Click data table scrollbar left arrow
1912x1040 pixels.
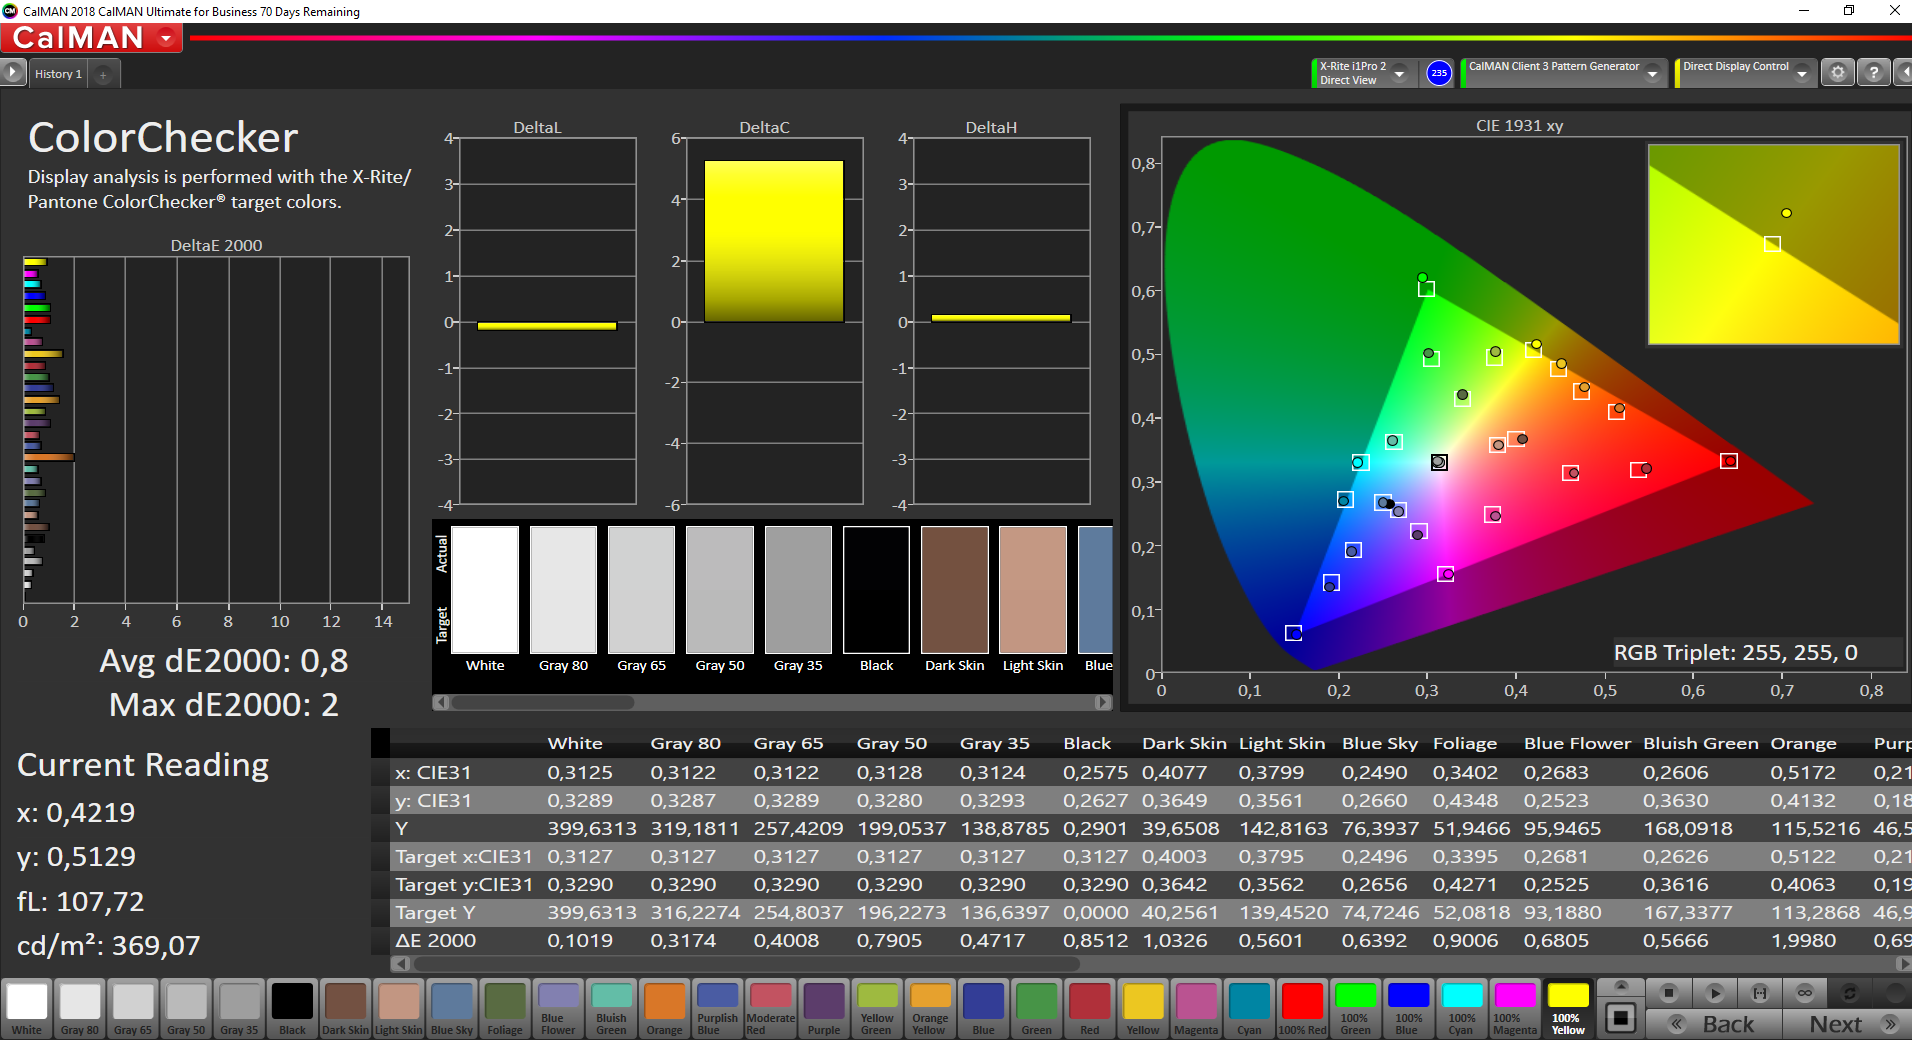coord(400,964)
